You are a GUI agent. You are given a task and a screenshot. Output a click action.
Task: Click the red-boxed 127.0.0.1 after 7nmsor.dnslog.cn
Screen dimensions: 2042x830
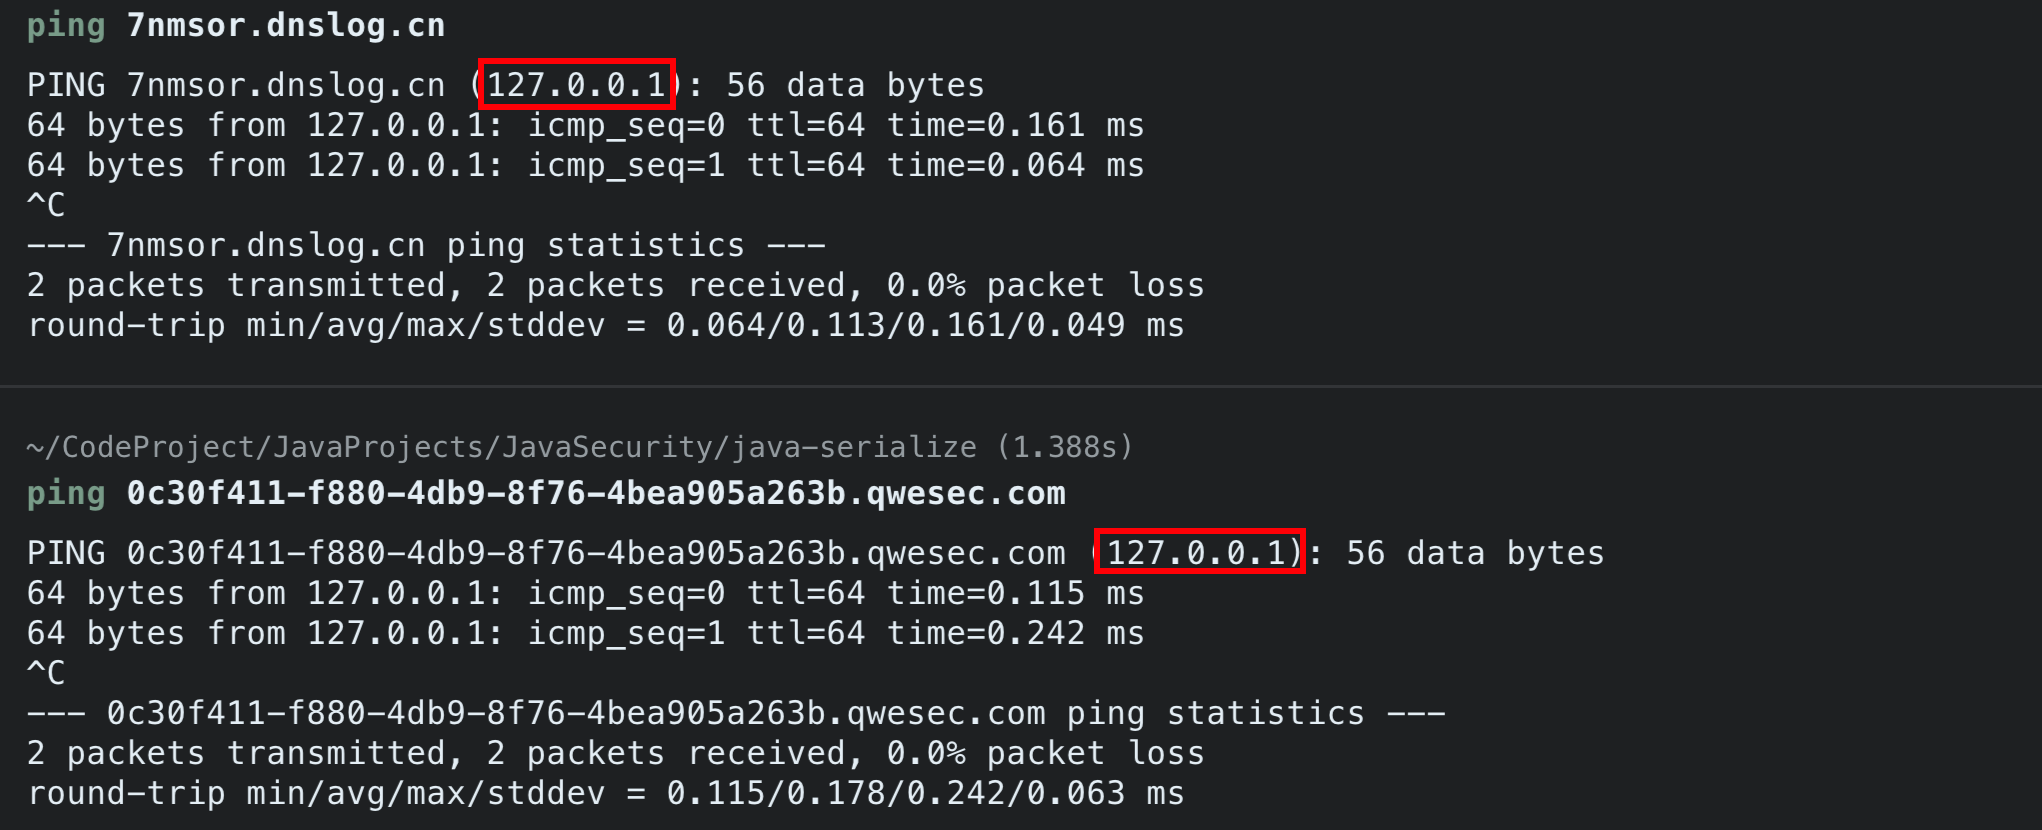[x=576, y=84]
